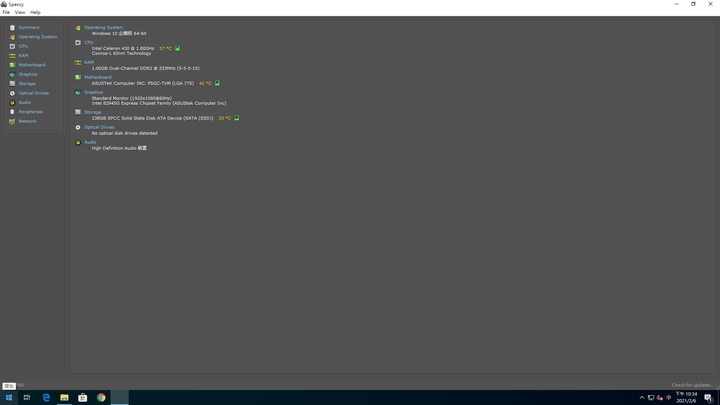Click the Windows logo icon beside the Operating System heading

click(x=78, y=28)
